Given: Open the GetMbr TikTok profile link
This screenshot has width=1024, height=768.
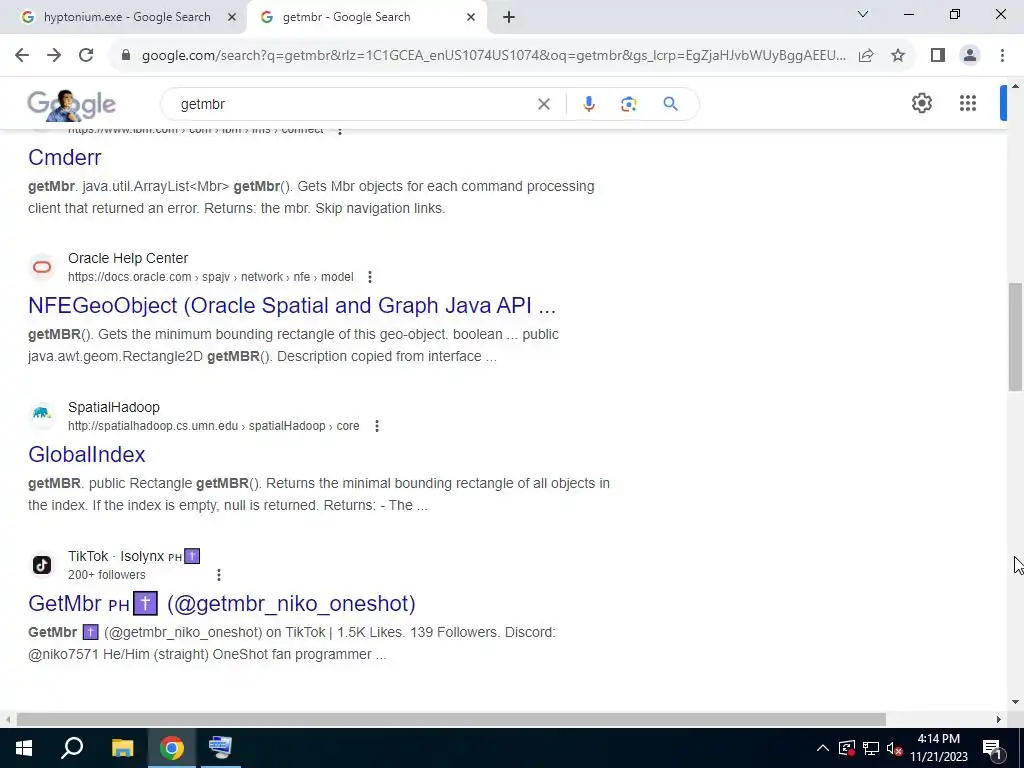Looking at the screenshot, I should (x=222, y=603).
